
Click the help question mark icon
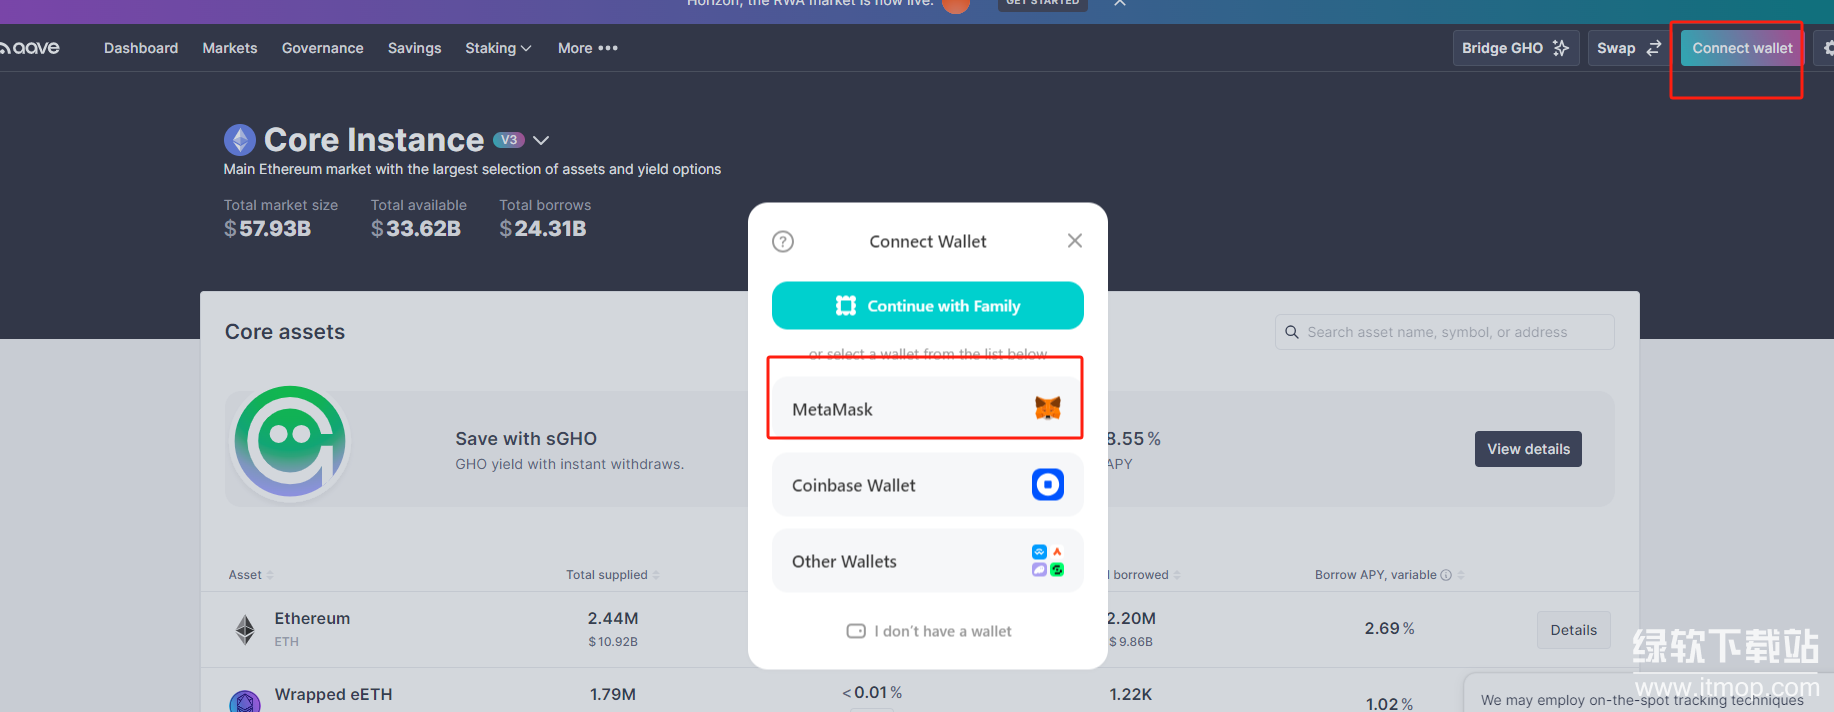click(x=783, y=242)
